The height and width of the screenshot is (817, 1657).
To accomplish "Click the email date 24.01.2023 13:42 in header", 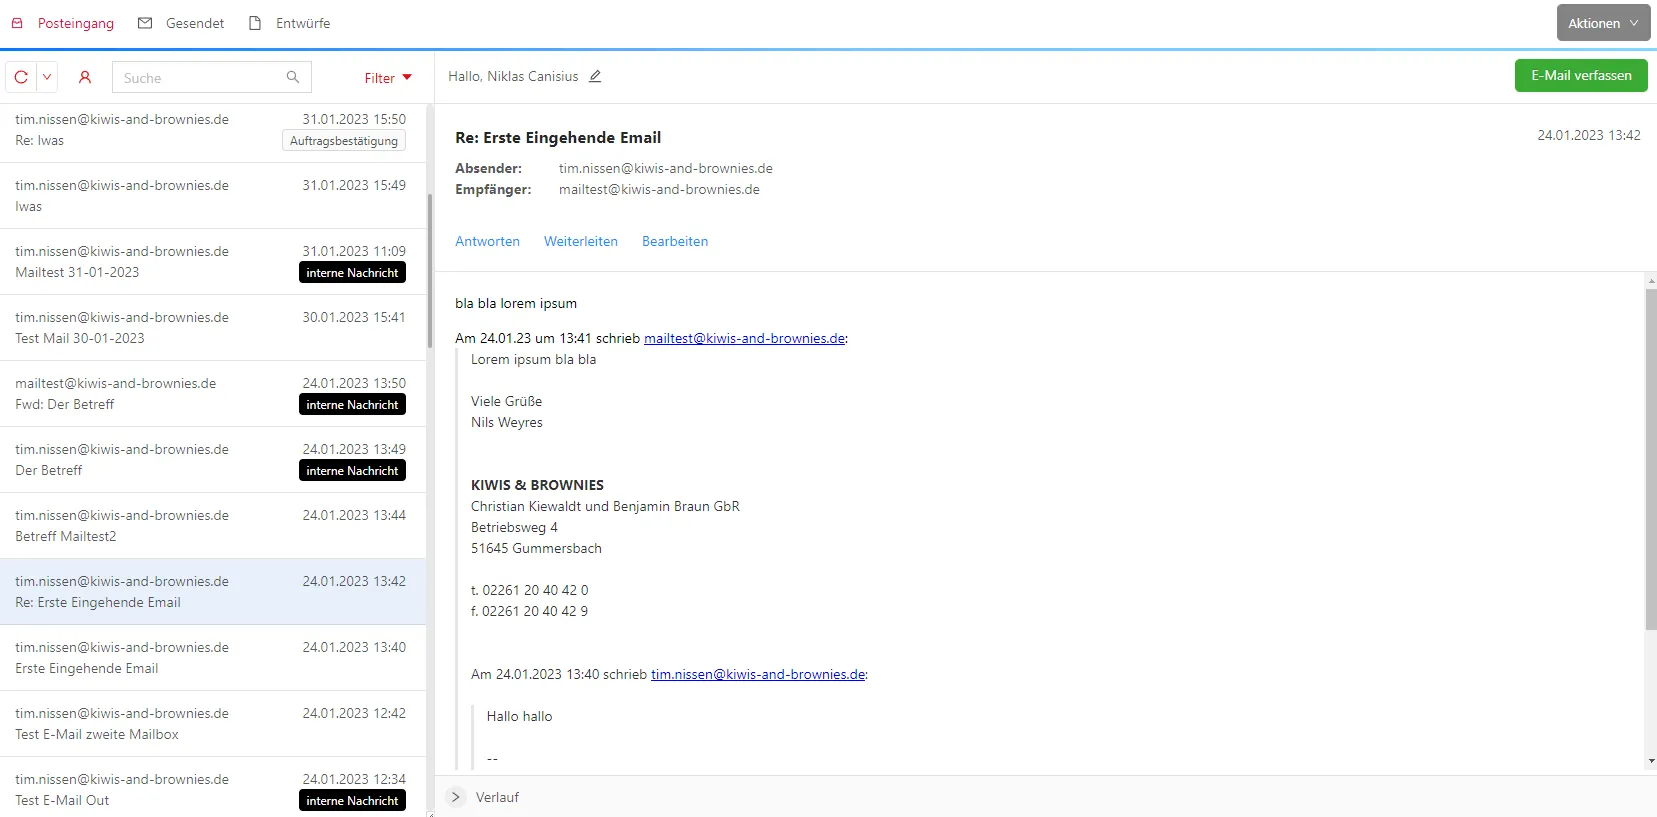I will pyautogui.click(x=1588, y=135).
